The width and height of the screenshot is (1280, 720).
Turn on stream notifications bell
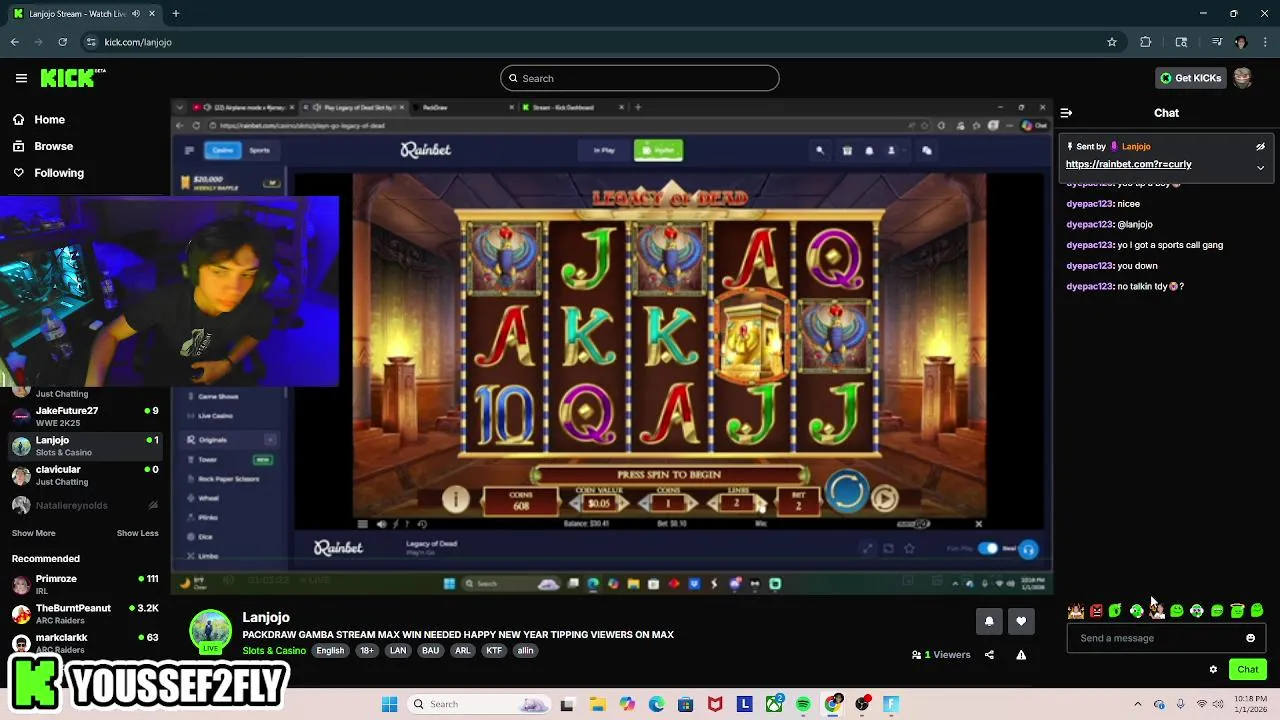point(989,621)
